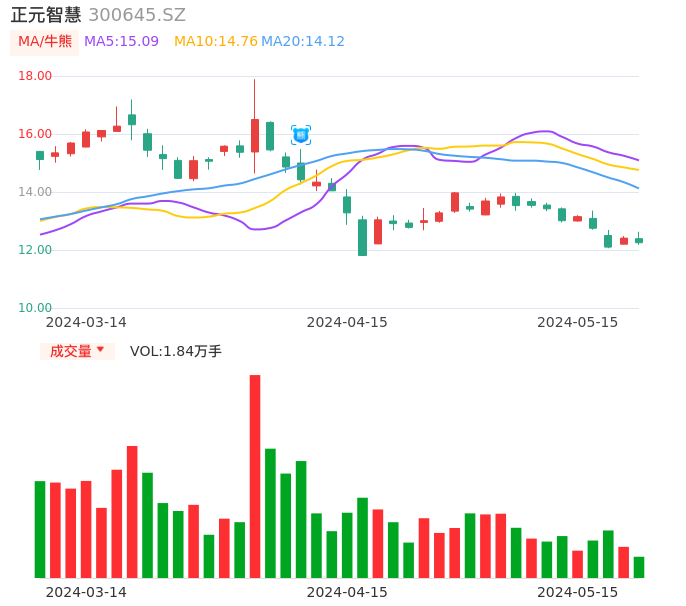The height and width of the screenshot is (606, 686).
Task: Click the 2024-03-14 date under the volume chart
Action: click(86, 592)
